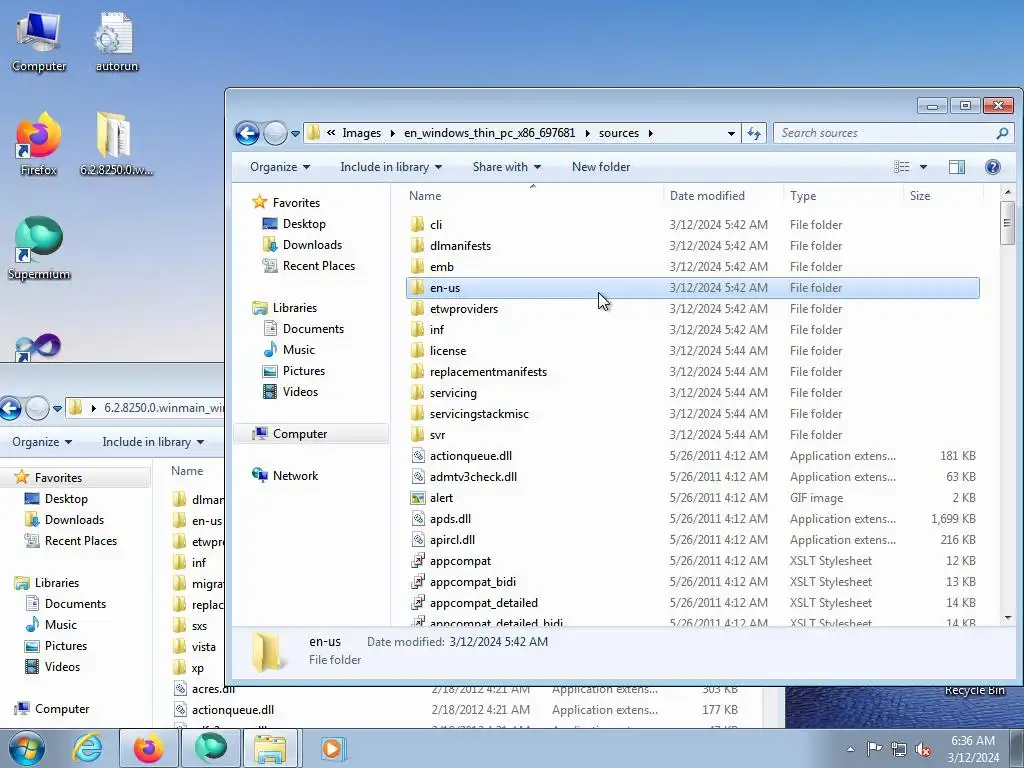
Task: Sort by Date modified column header
Action: coord(724,196)
